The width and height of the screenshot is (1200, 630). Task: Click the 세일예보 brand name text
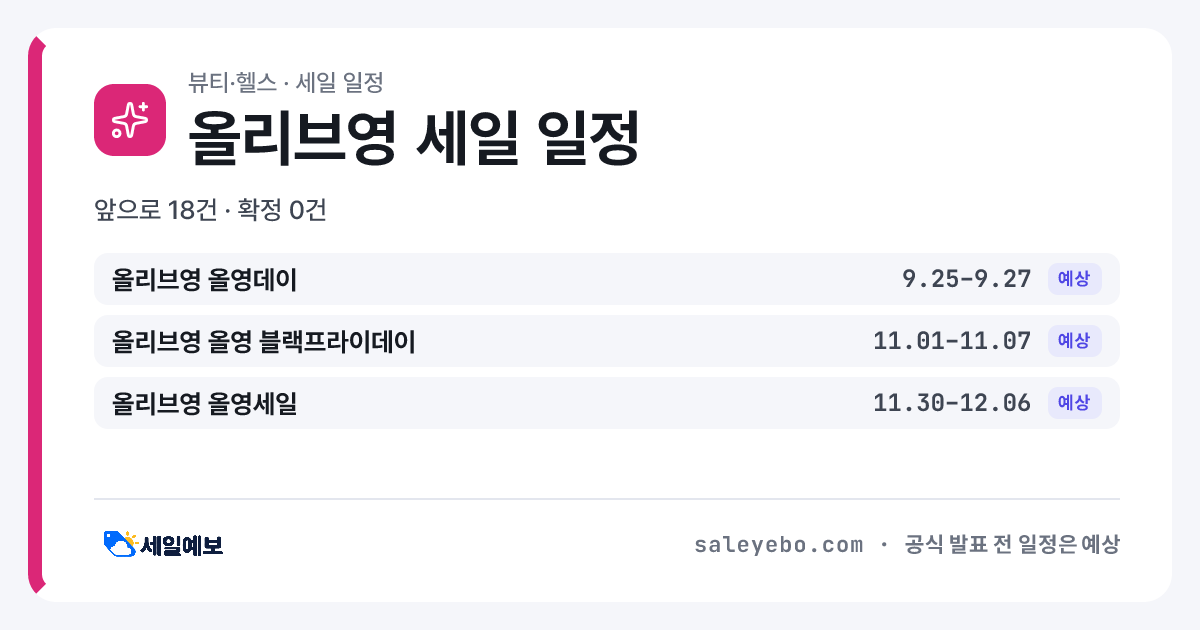coord(182,545)
